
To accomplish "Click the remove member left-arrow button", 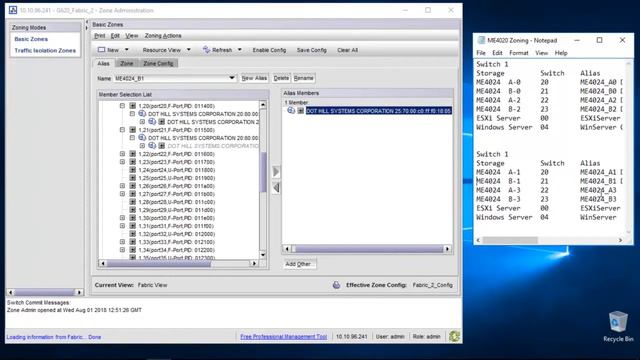I will 276,187.
